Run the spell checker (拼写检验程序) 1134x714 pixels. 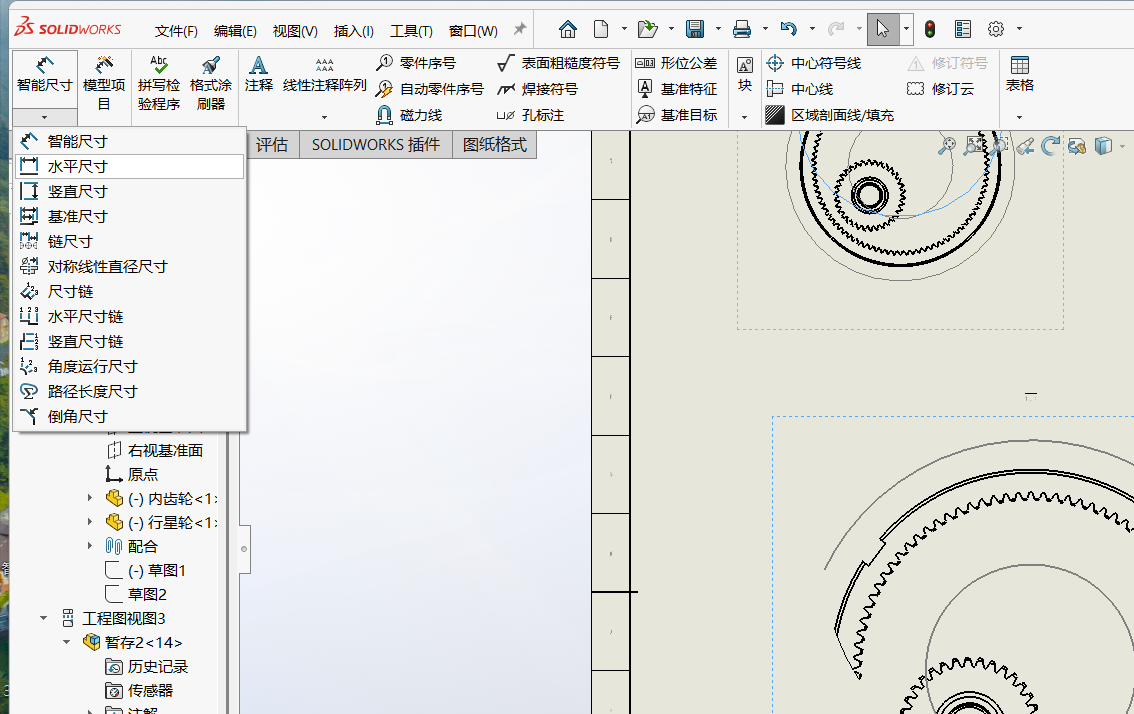(158, 83)
